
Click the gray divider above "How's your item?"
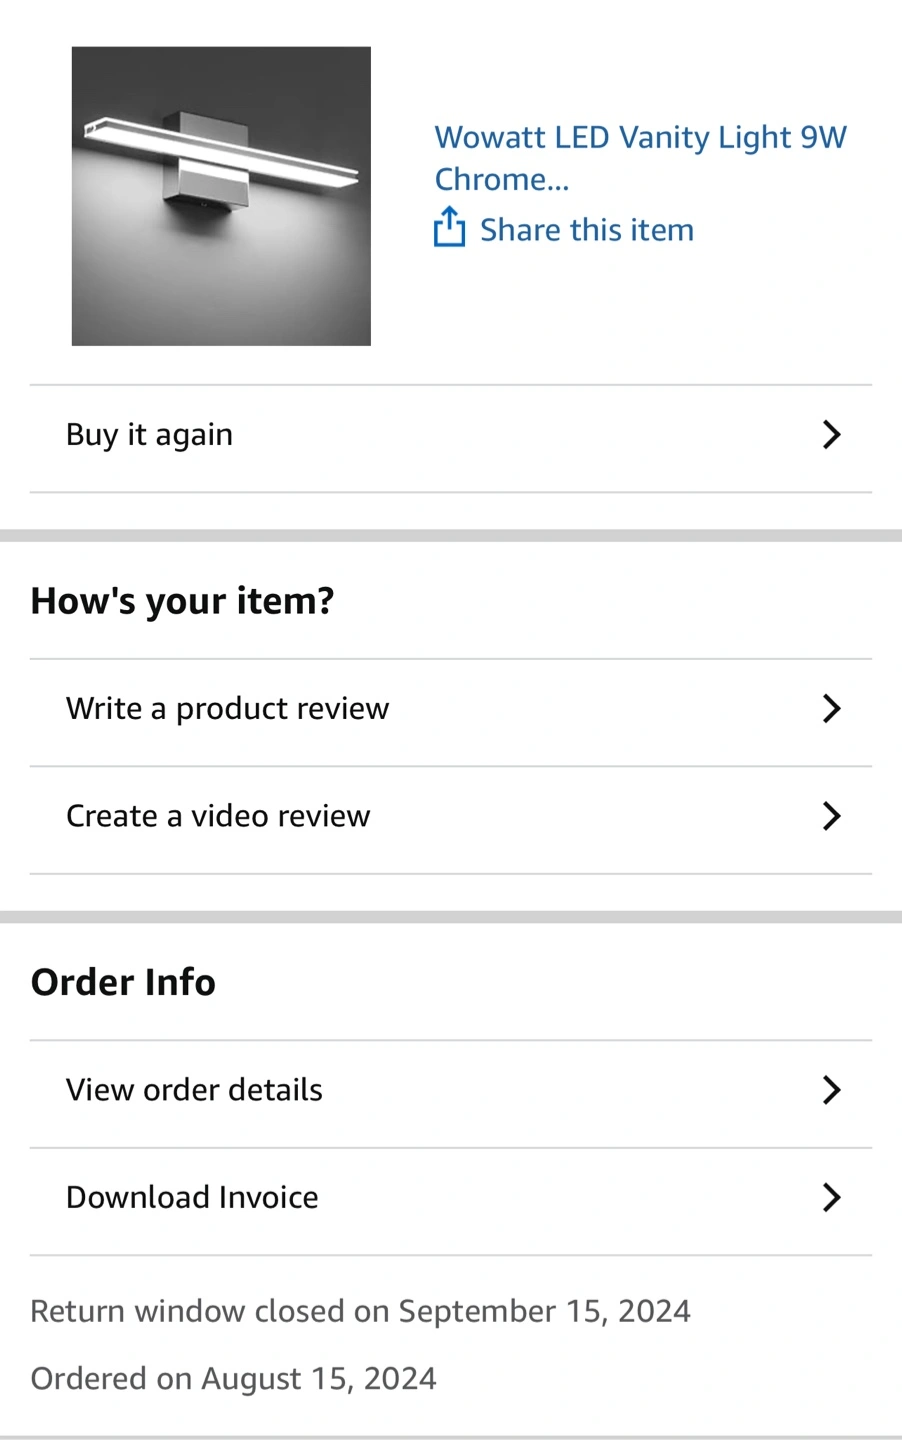click(451, 536)
